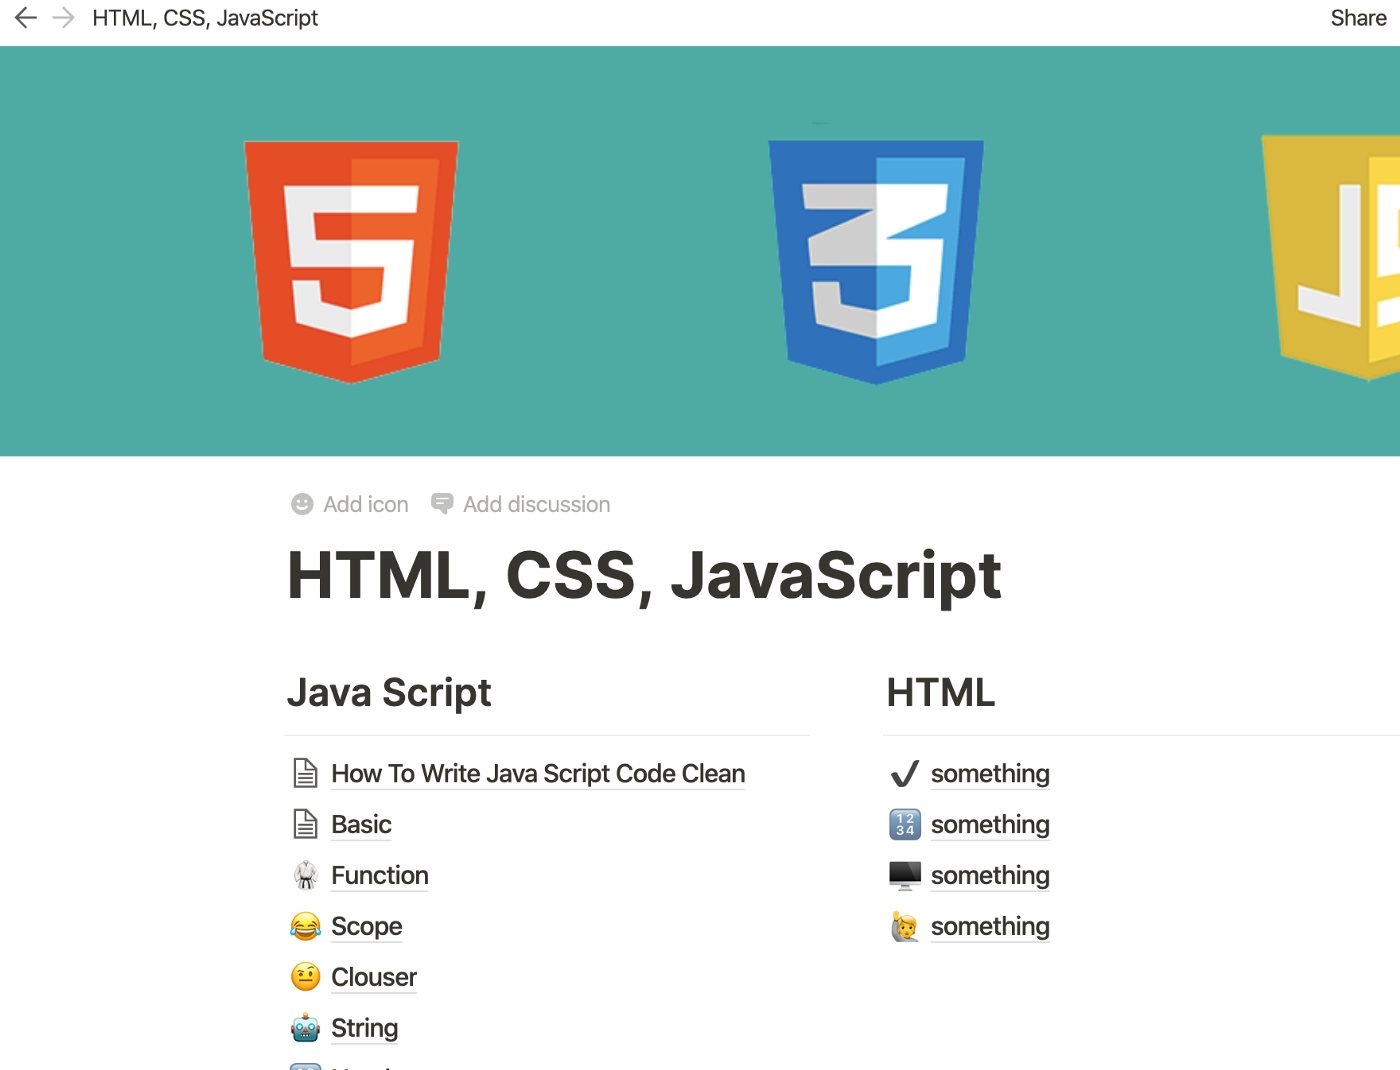Open the something page with the check mark
1400x1070 pixels.
point(990,774)
